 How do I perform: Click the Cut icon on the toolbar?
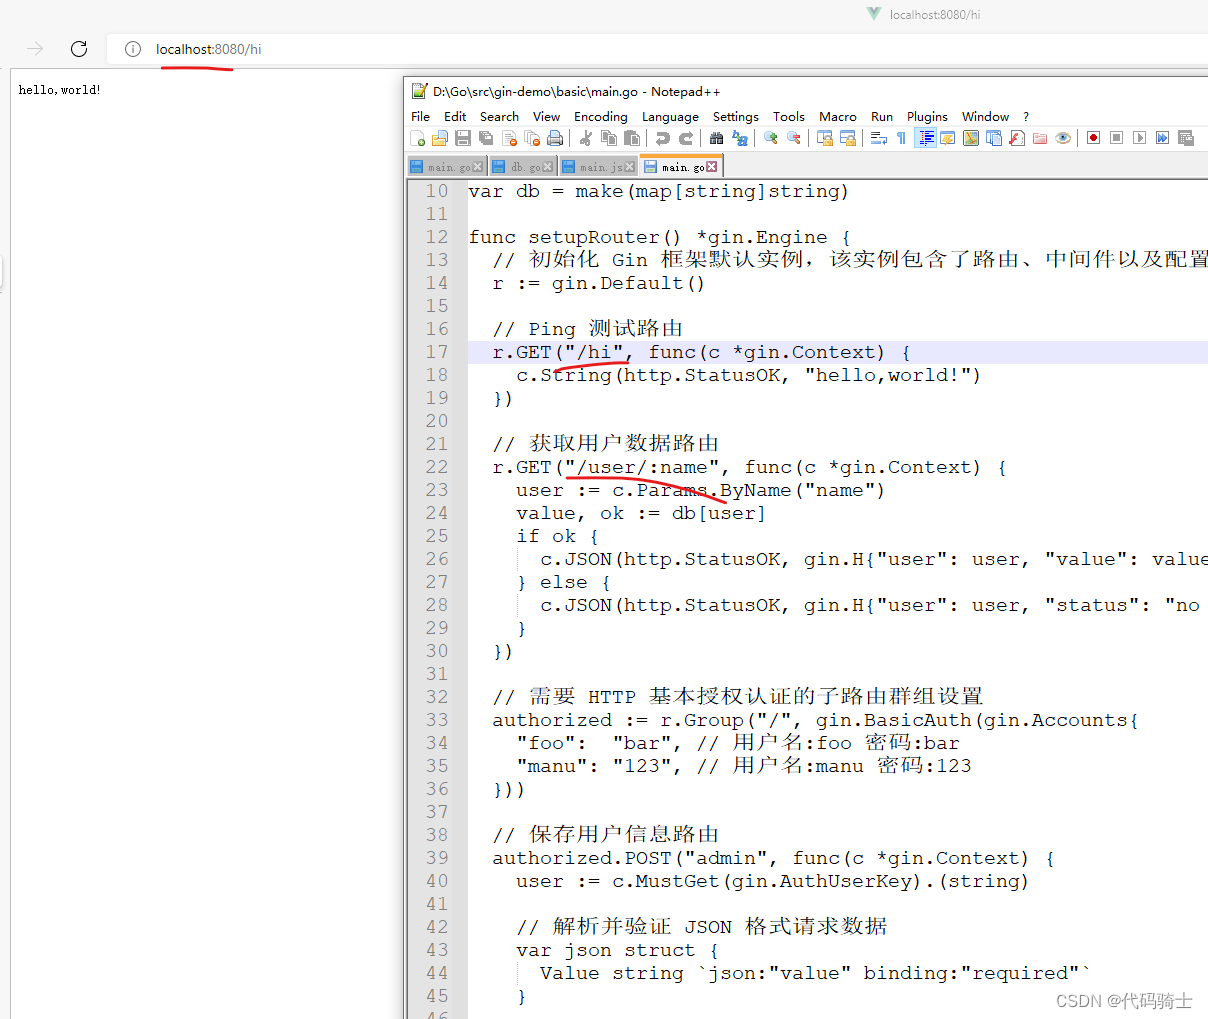[x=584, y=137]
